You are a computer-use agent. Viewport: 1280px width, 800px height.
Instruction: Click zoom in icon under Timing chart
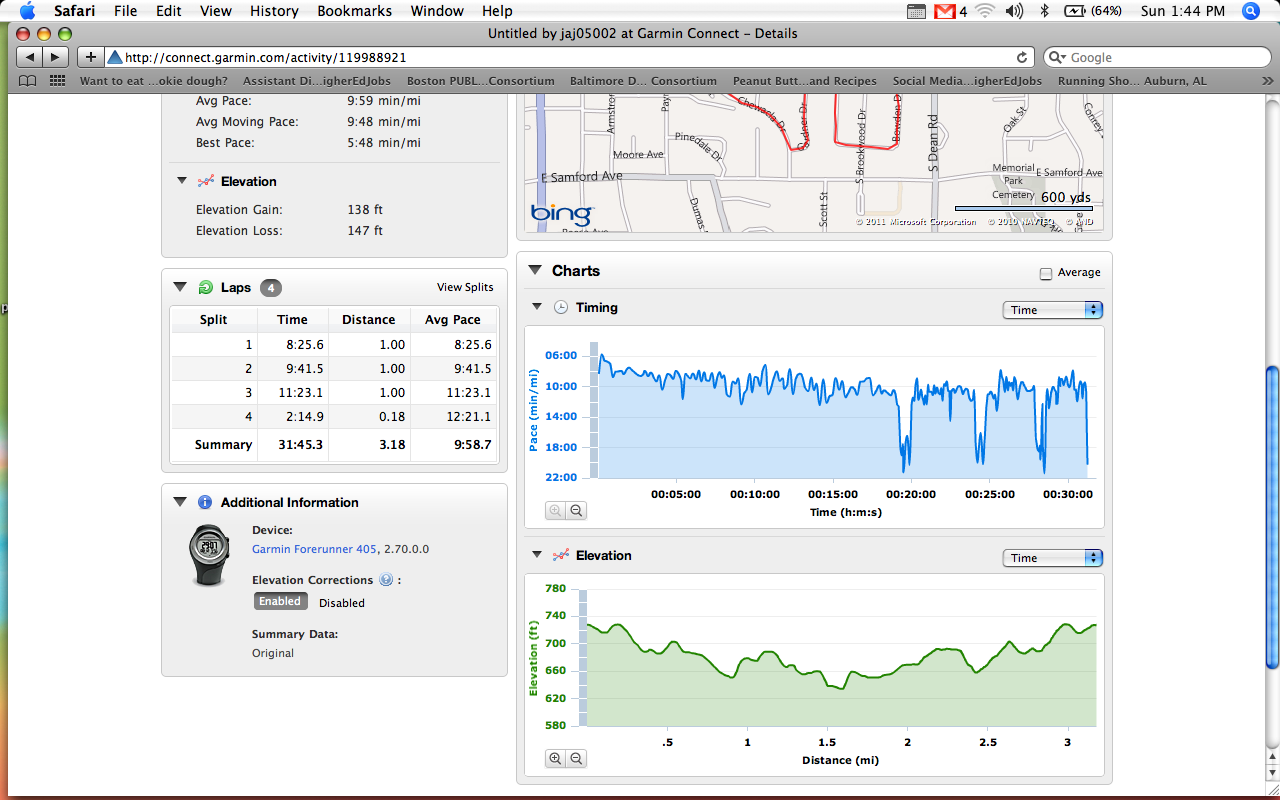[555, 511]
